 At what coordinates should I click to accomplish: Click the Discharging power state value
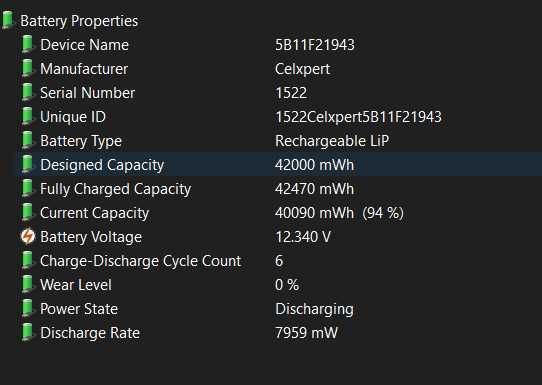coord(314,309)
